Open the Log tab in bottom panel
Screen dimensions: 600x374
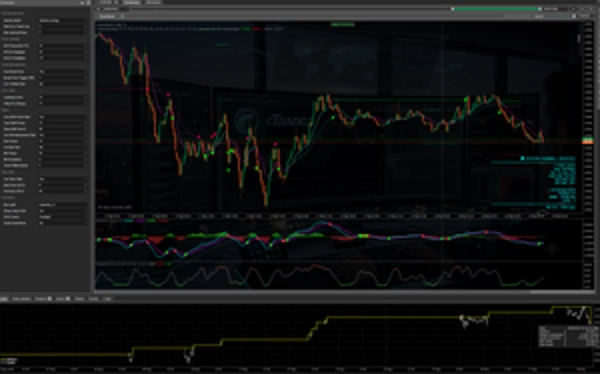coord(108,299)
